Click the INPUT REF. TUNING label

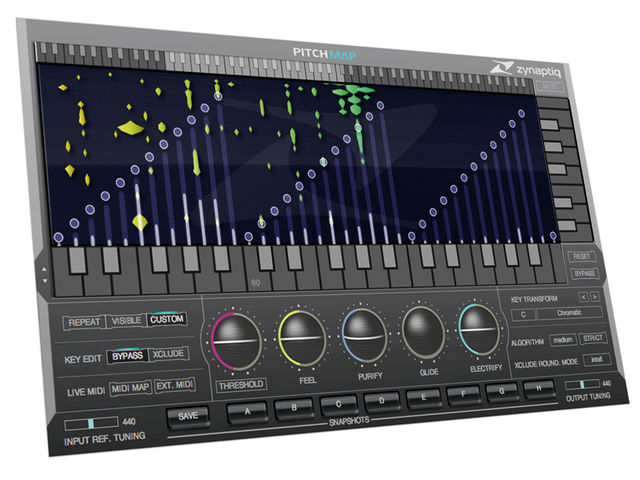(105, 439)
